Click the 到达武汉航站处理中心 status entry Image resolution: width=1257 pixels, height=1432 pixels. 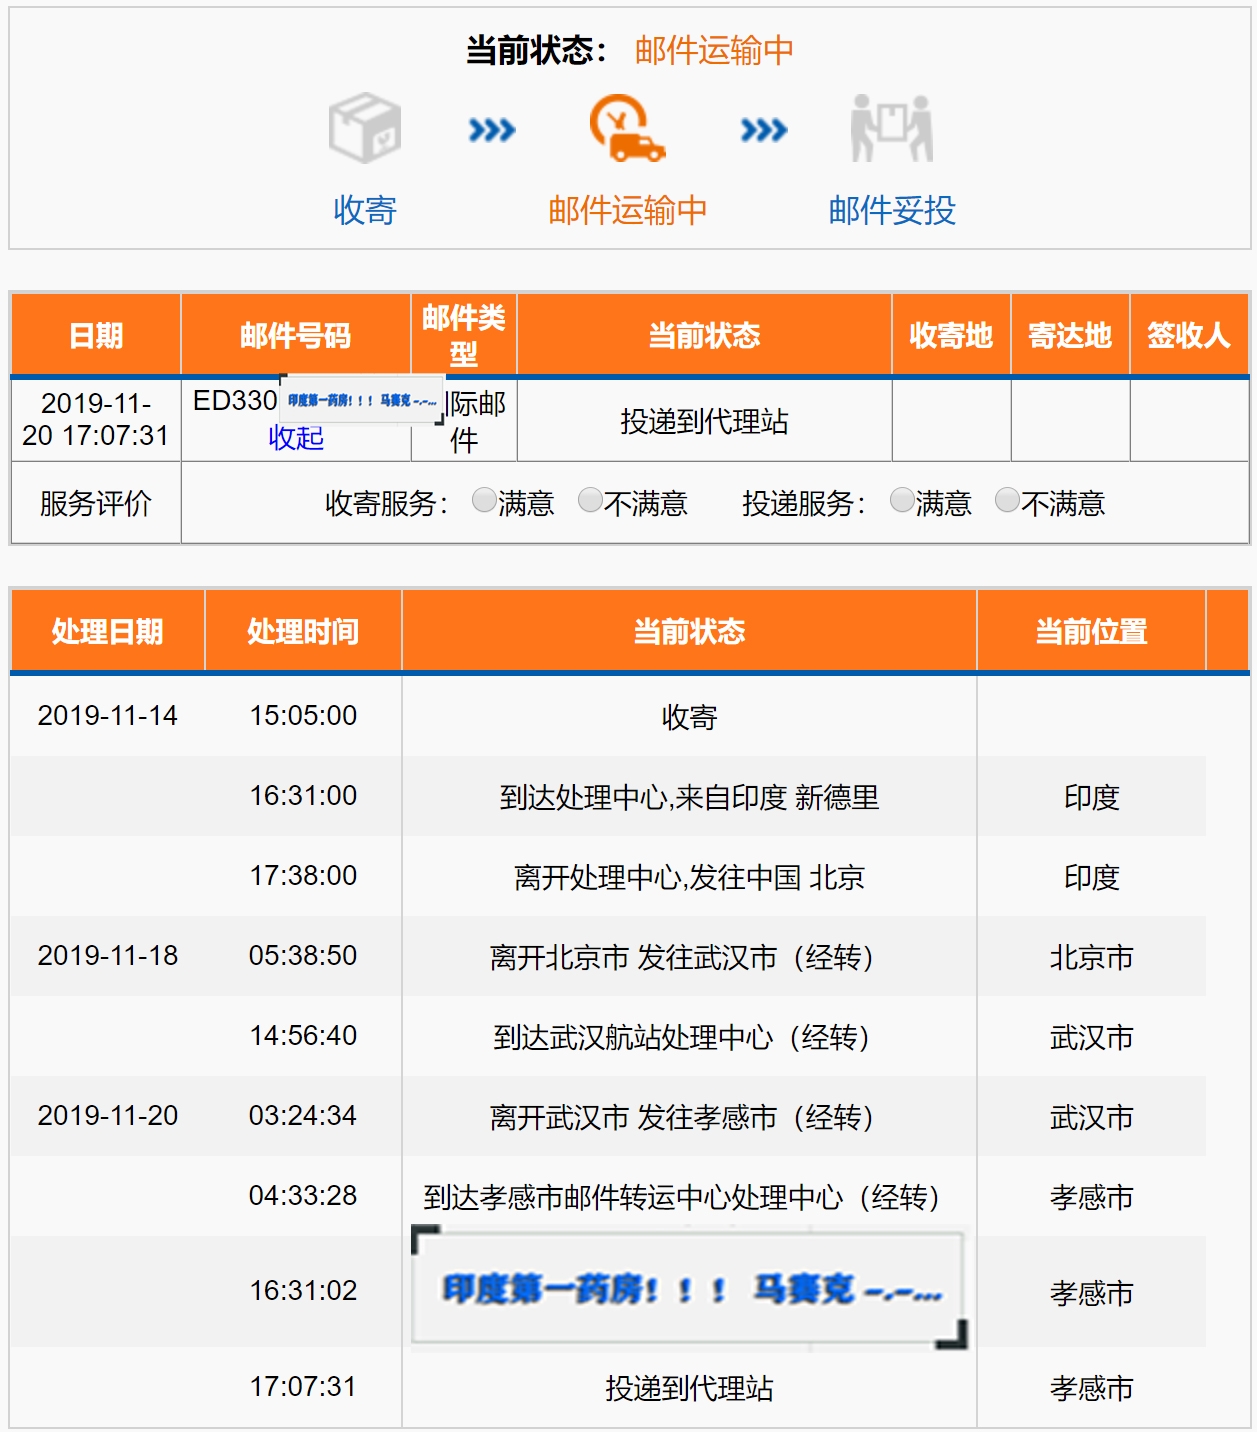pyautogui.click(x=689, y=1037)
